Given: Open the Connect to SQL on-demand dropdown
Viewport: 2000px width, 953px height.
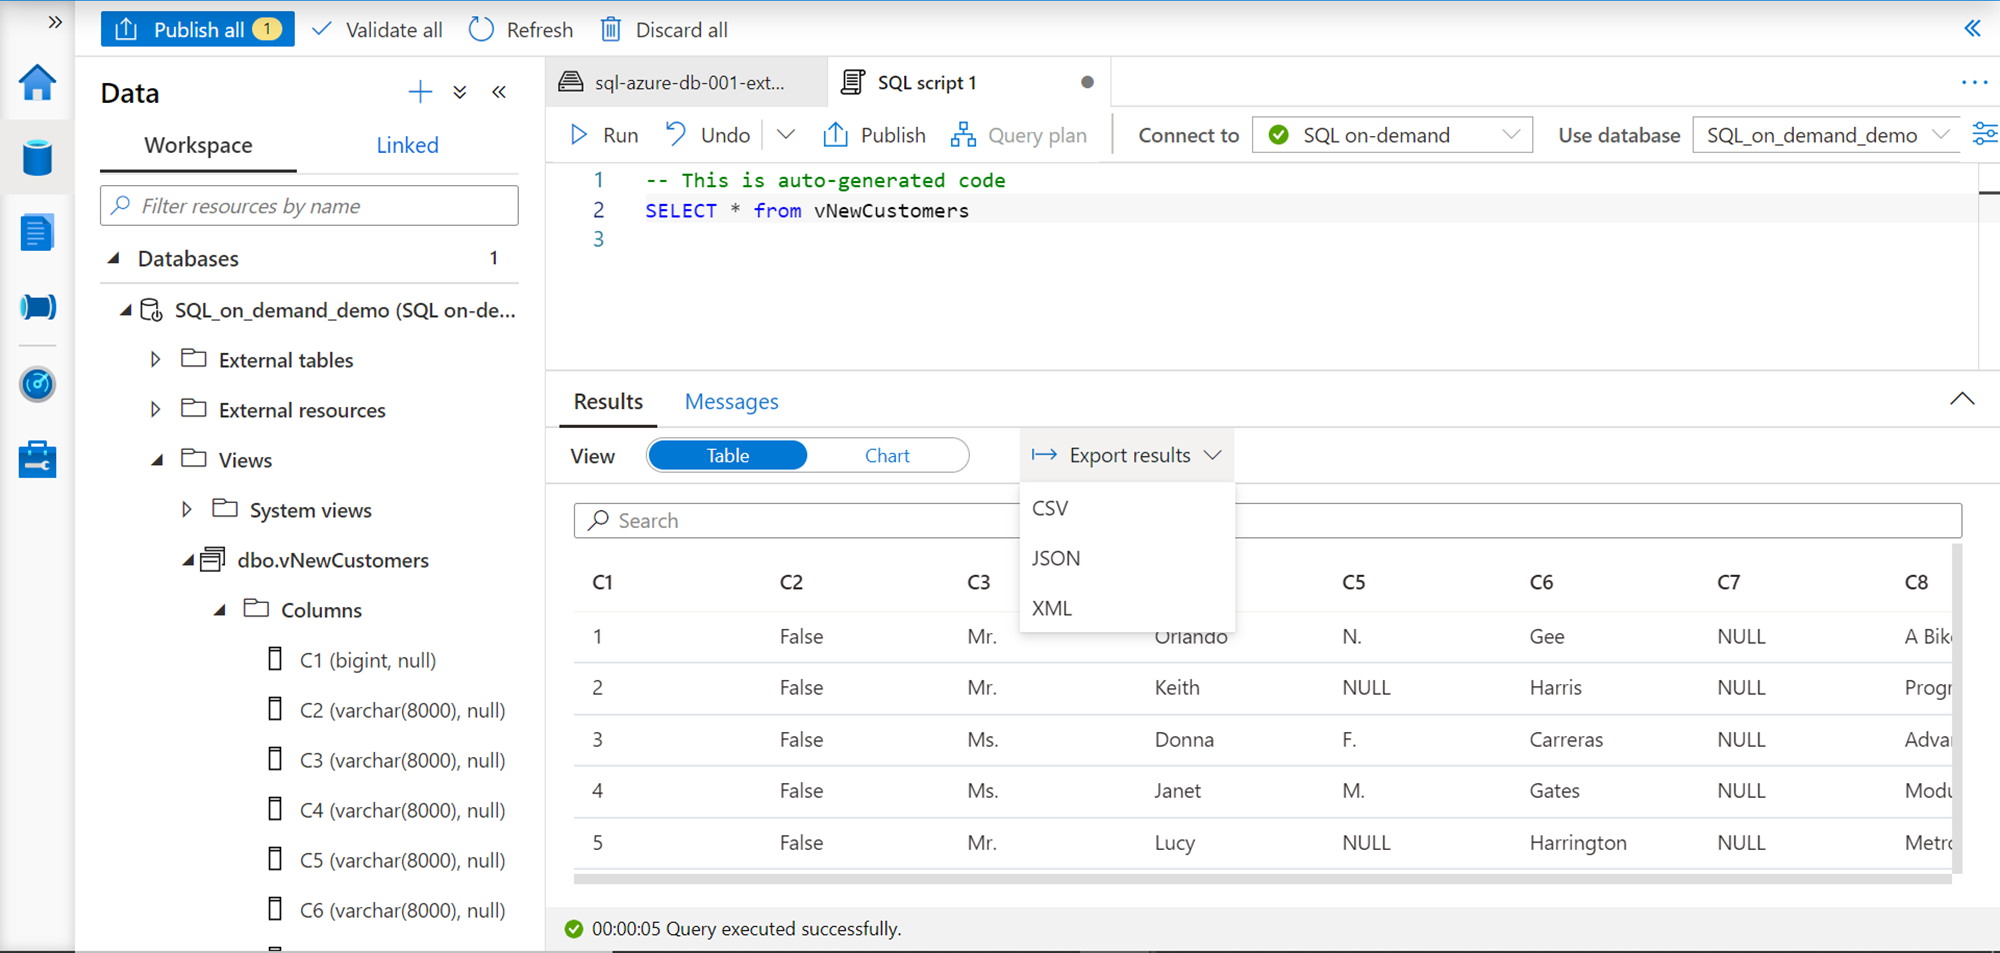Looking at the screenshot, I should 1392,135.
